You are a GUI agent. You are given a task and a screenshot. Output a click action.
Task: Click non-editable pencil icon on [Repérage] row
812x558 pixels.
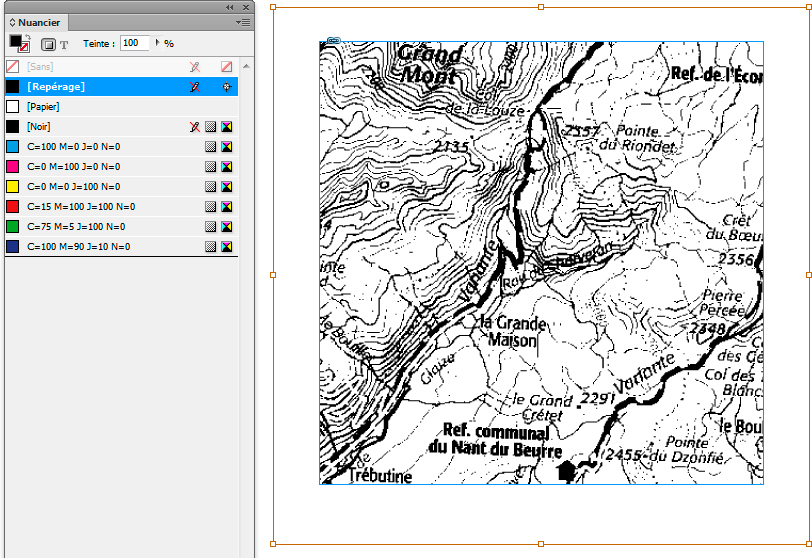(x=195, y=86)
